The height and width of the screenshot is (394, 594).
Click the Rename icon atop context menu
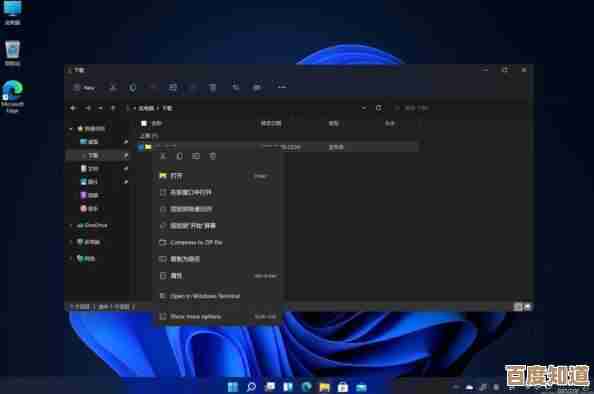click(x=196, y=156)
